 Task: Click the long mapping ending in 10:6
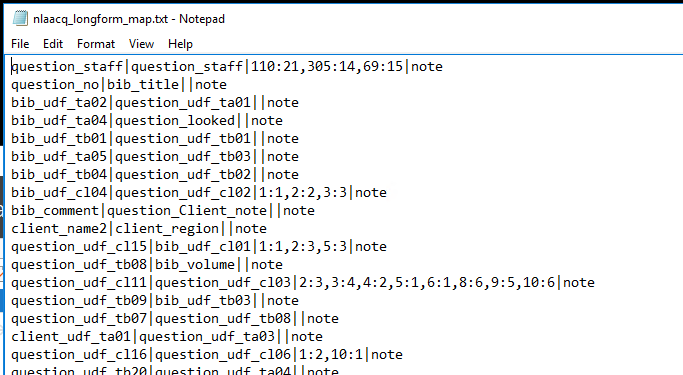pyautogui.click(x=427, y=283)
